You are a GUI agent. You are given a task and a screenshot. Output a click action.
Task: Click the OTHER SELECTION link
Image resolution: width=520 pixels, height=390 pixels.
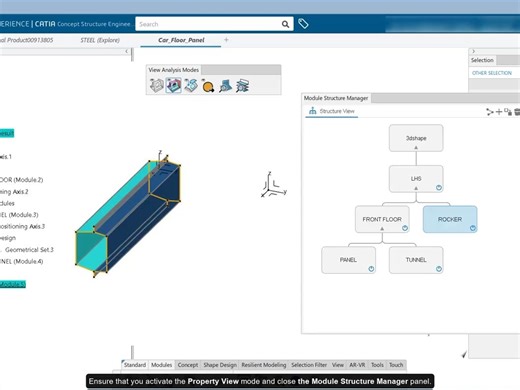(492, 73)
